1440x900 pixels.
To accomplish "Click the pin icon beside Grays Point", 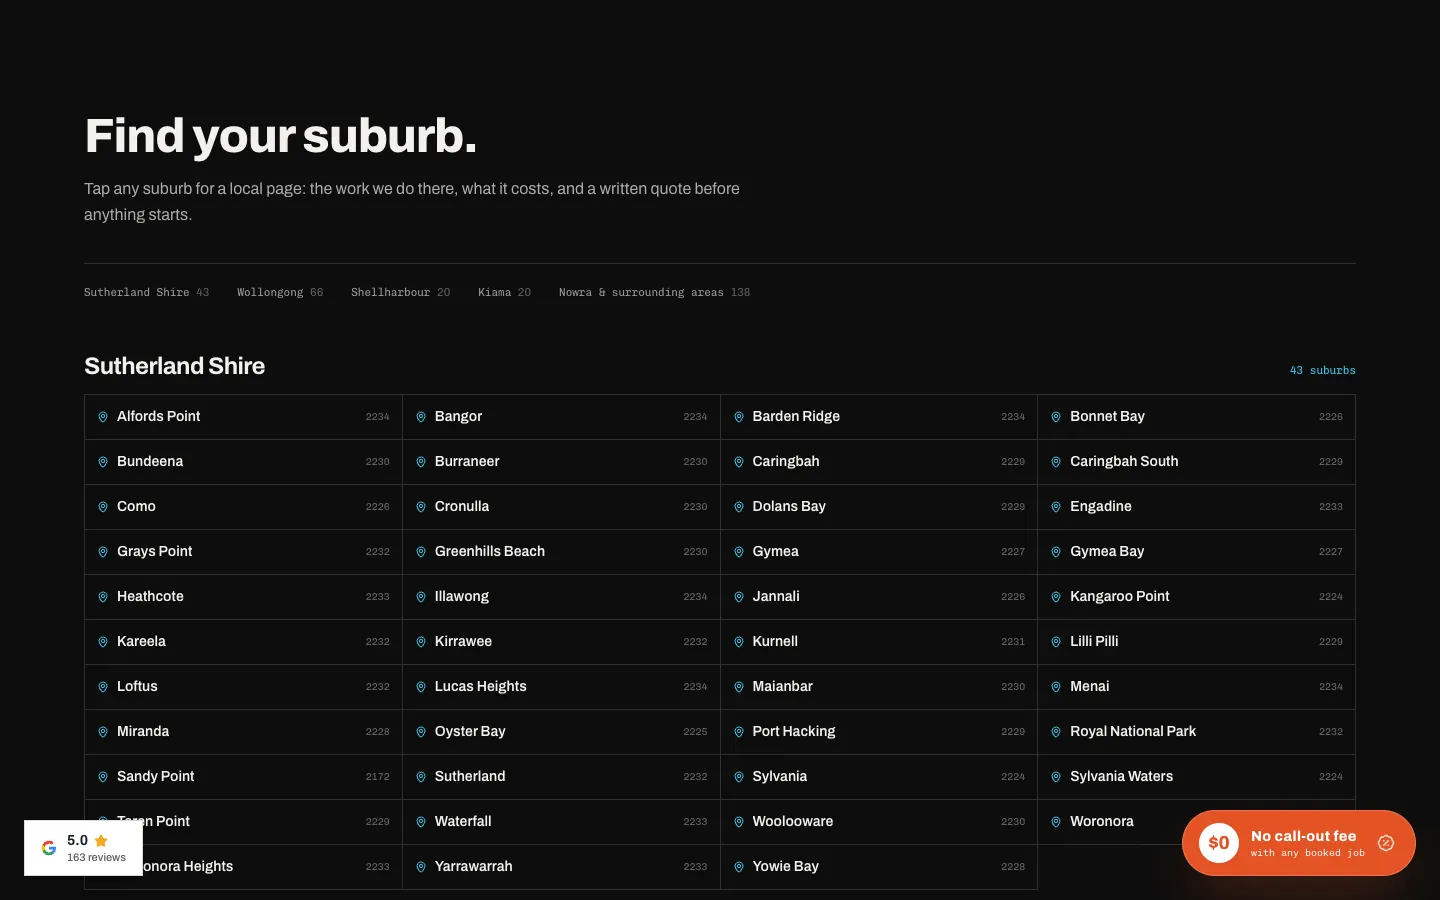I will point(103,552).
